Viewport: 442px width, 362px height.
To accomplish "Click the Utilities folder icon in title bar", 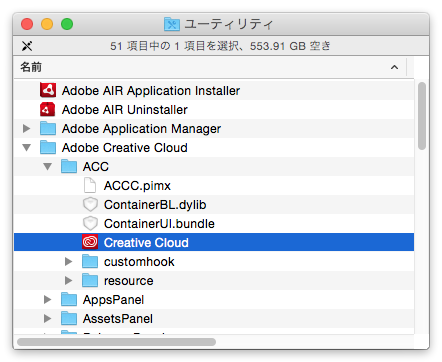I will [x=172, y=24].
